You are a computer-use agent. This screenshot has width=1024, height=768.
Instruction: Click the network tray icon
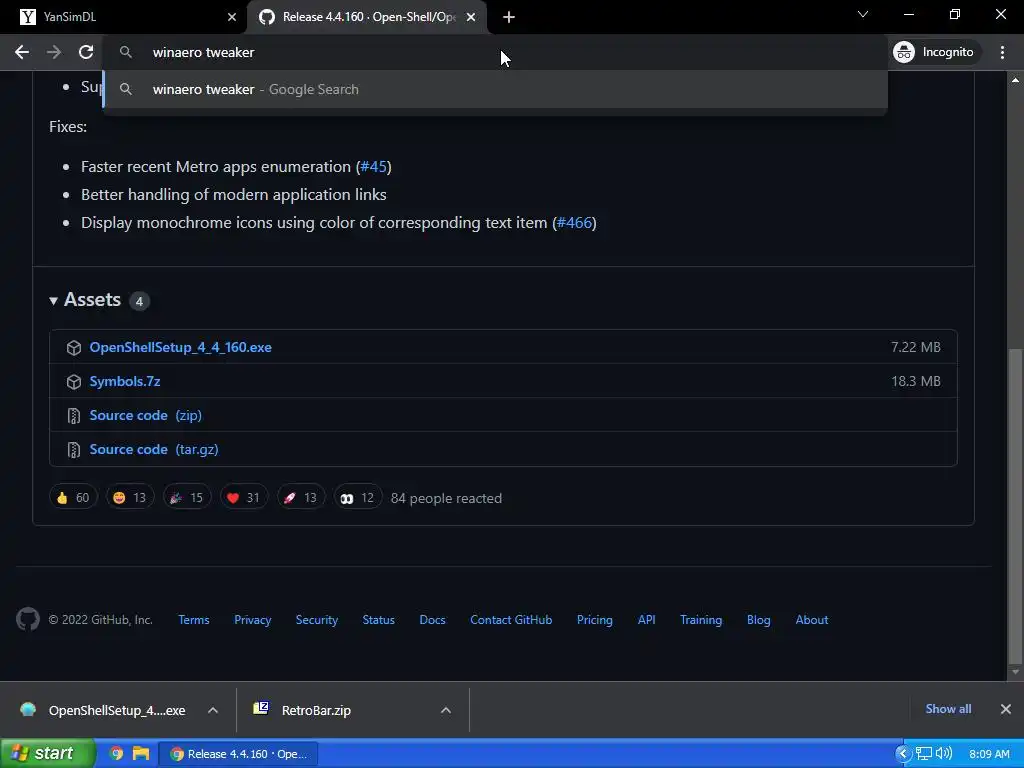tap(923, 754)
